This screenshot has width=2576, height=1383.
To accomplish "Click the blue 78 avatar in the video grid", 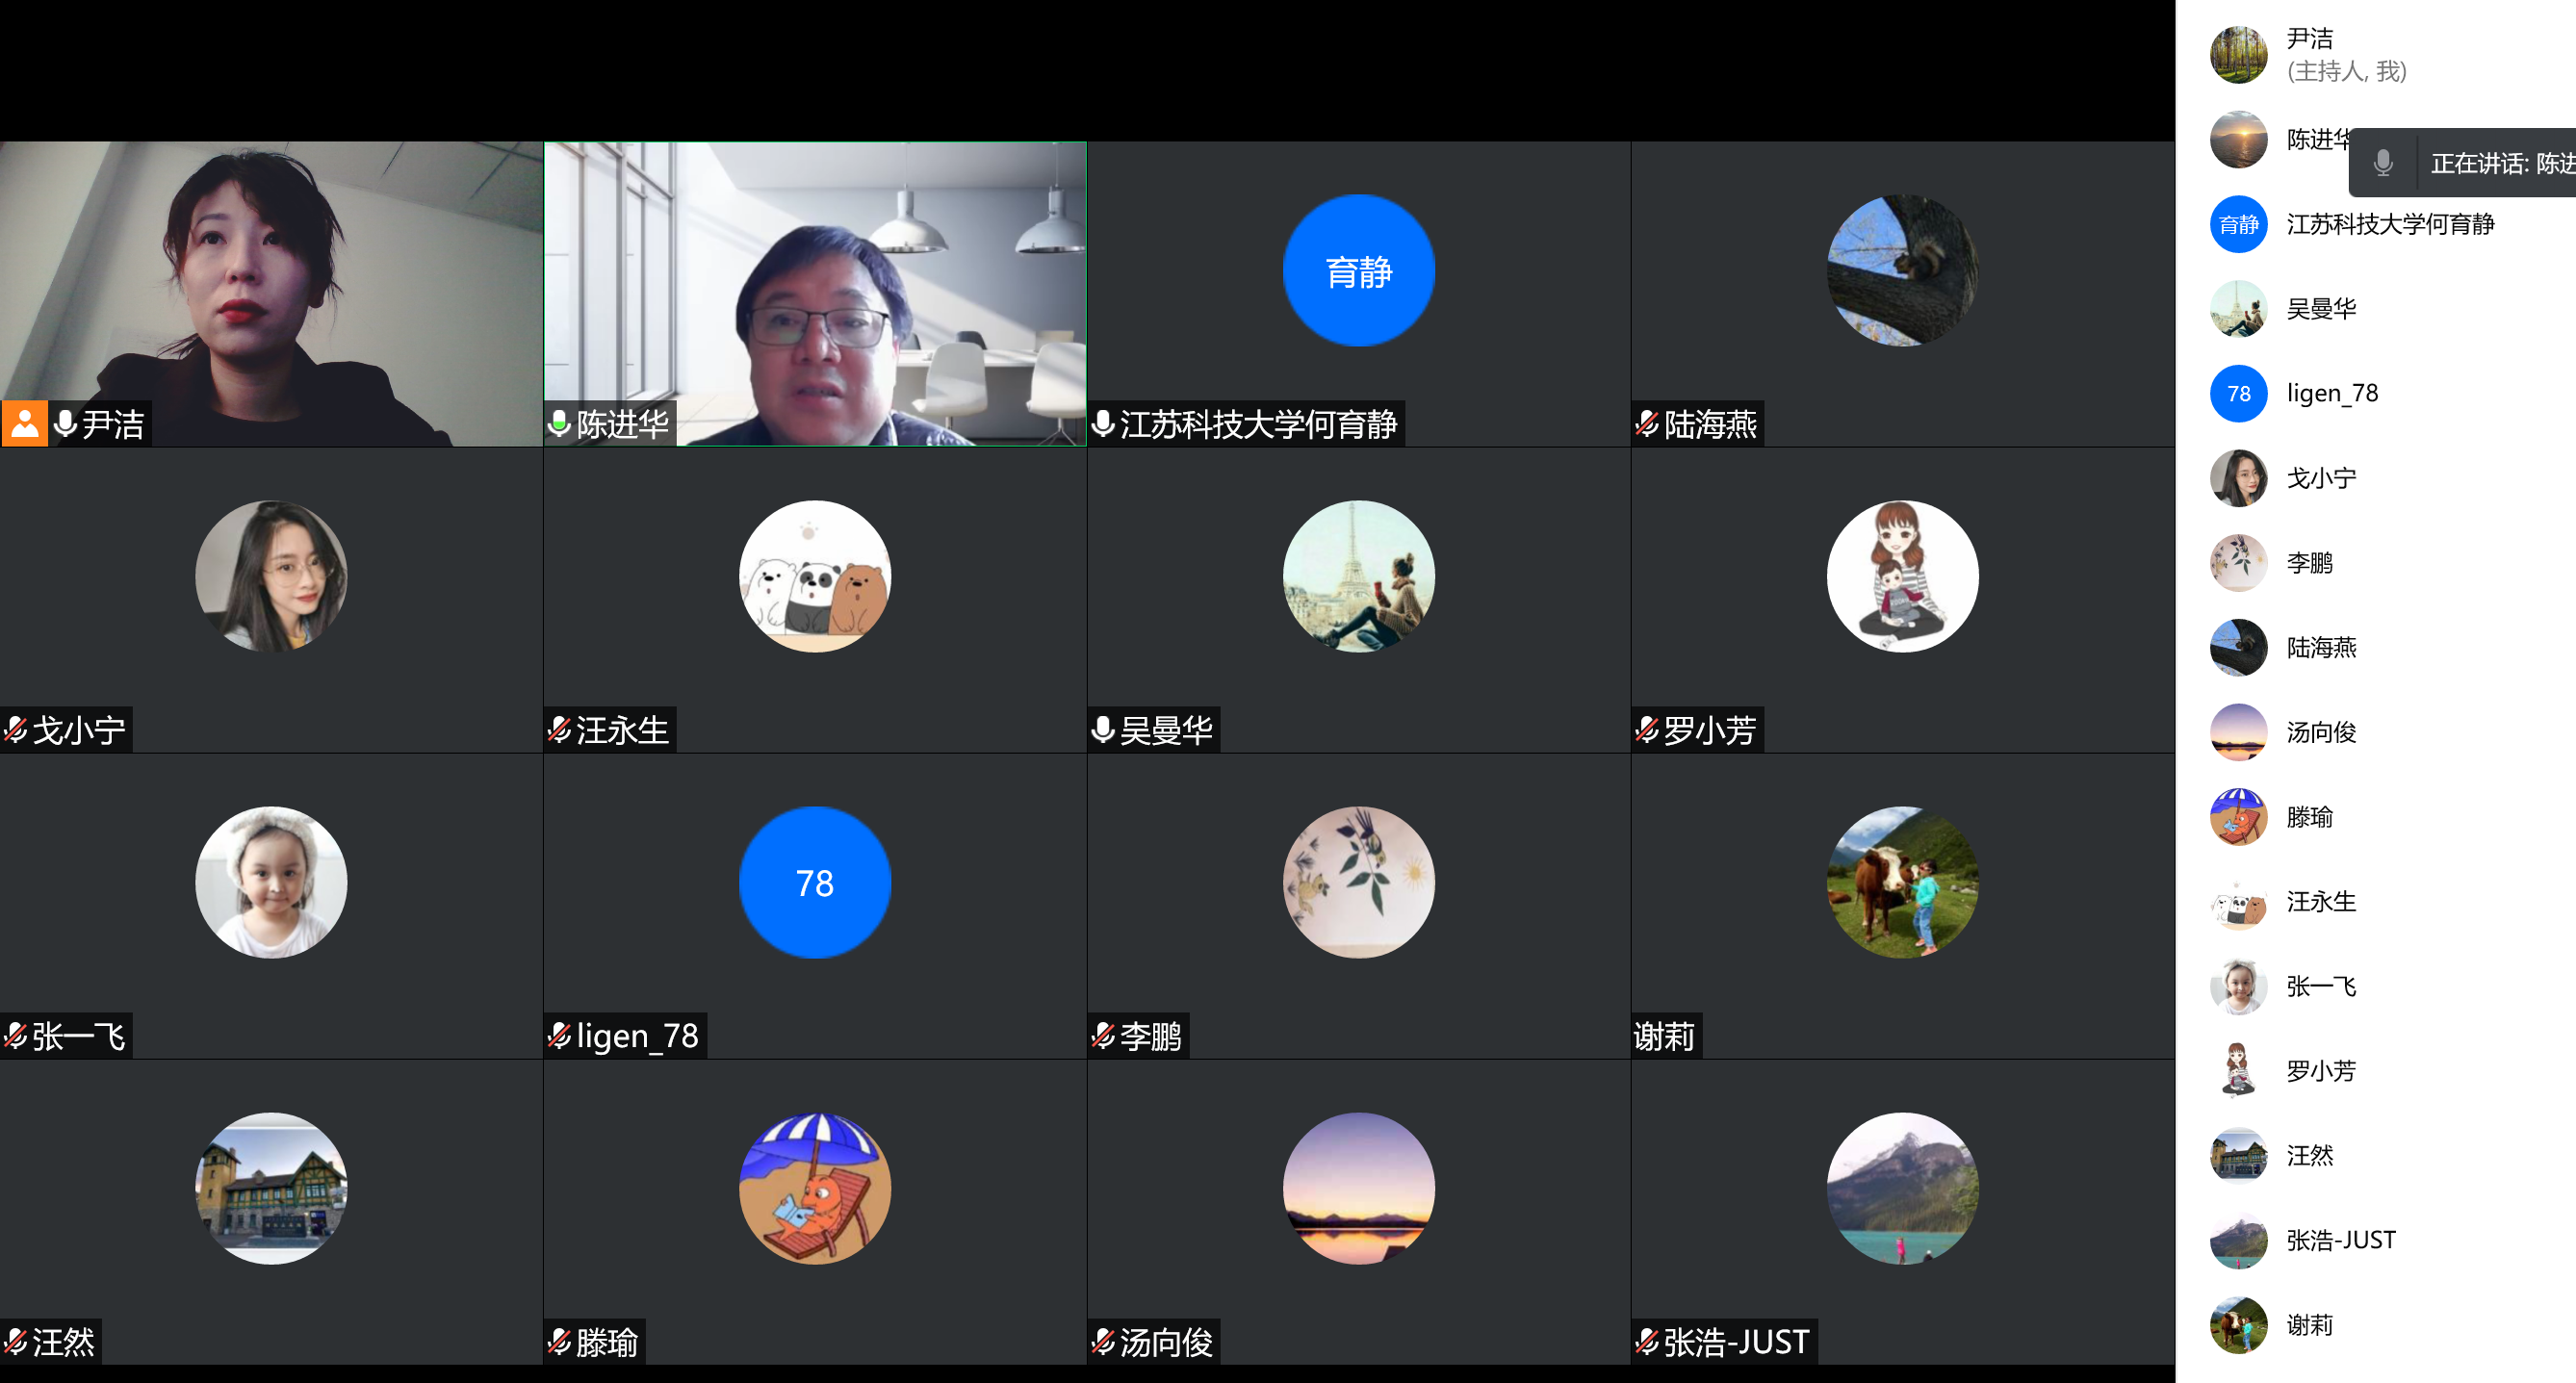I will [814, 883].
